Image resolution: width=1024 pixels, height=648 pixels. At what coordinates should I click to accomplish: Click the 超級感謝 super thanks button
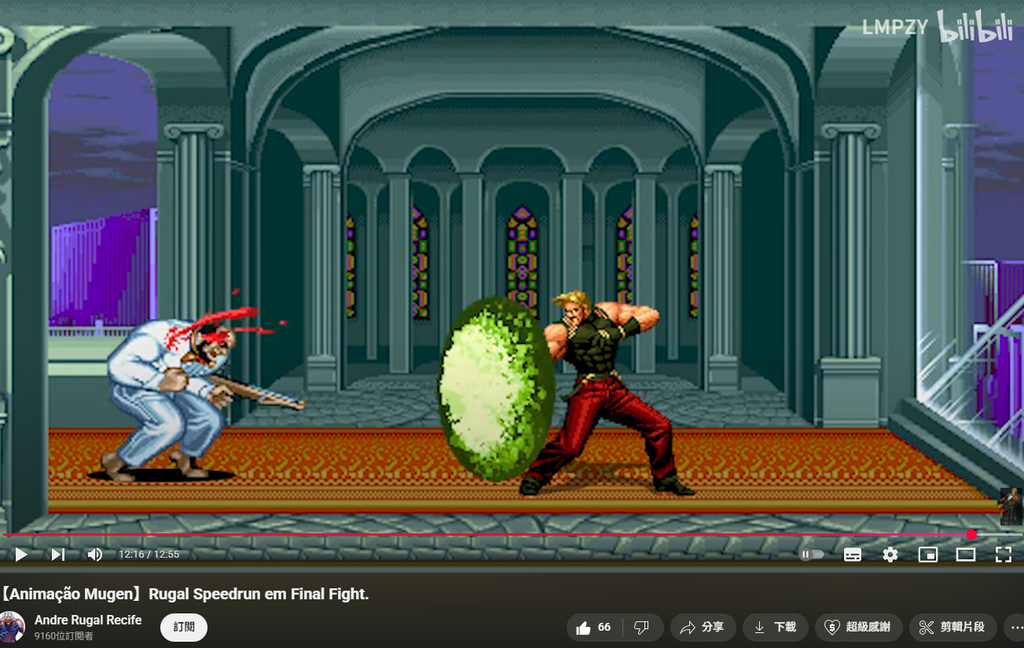click(x=859, y=627)
